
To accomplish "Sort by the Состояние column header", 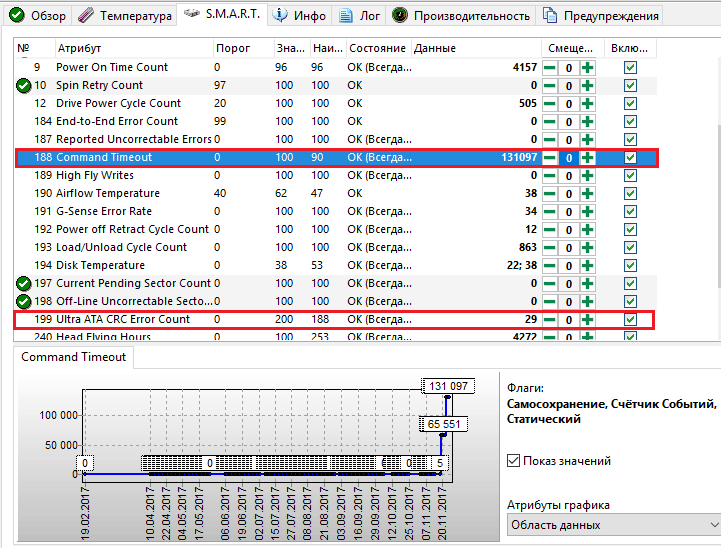I will 376,48.
